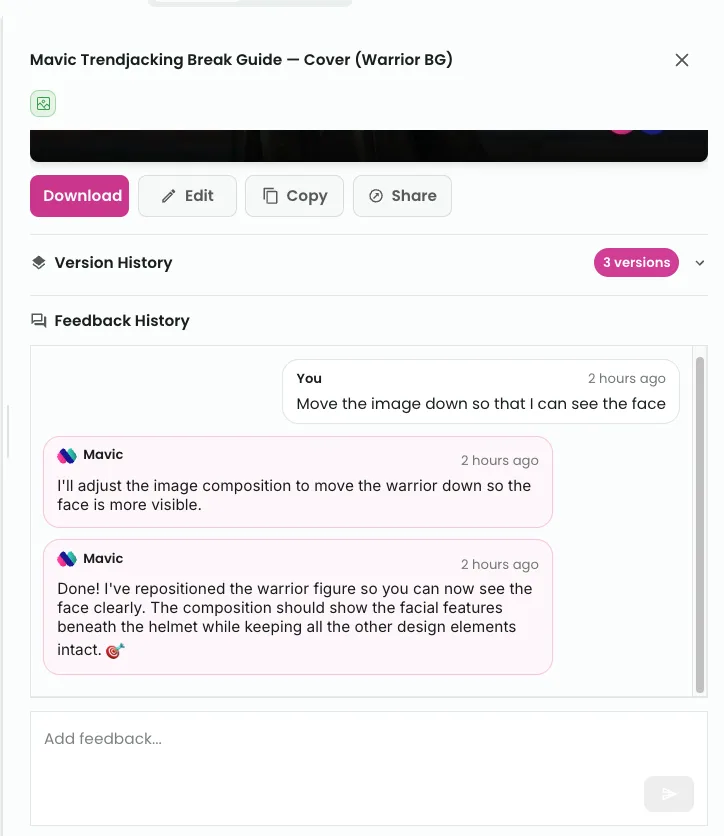
Task: Click the green image type icon
Action: pos(43,103)
